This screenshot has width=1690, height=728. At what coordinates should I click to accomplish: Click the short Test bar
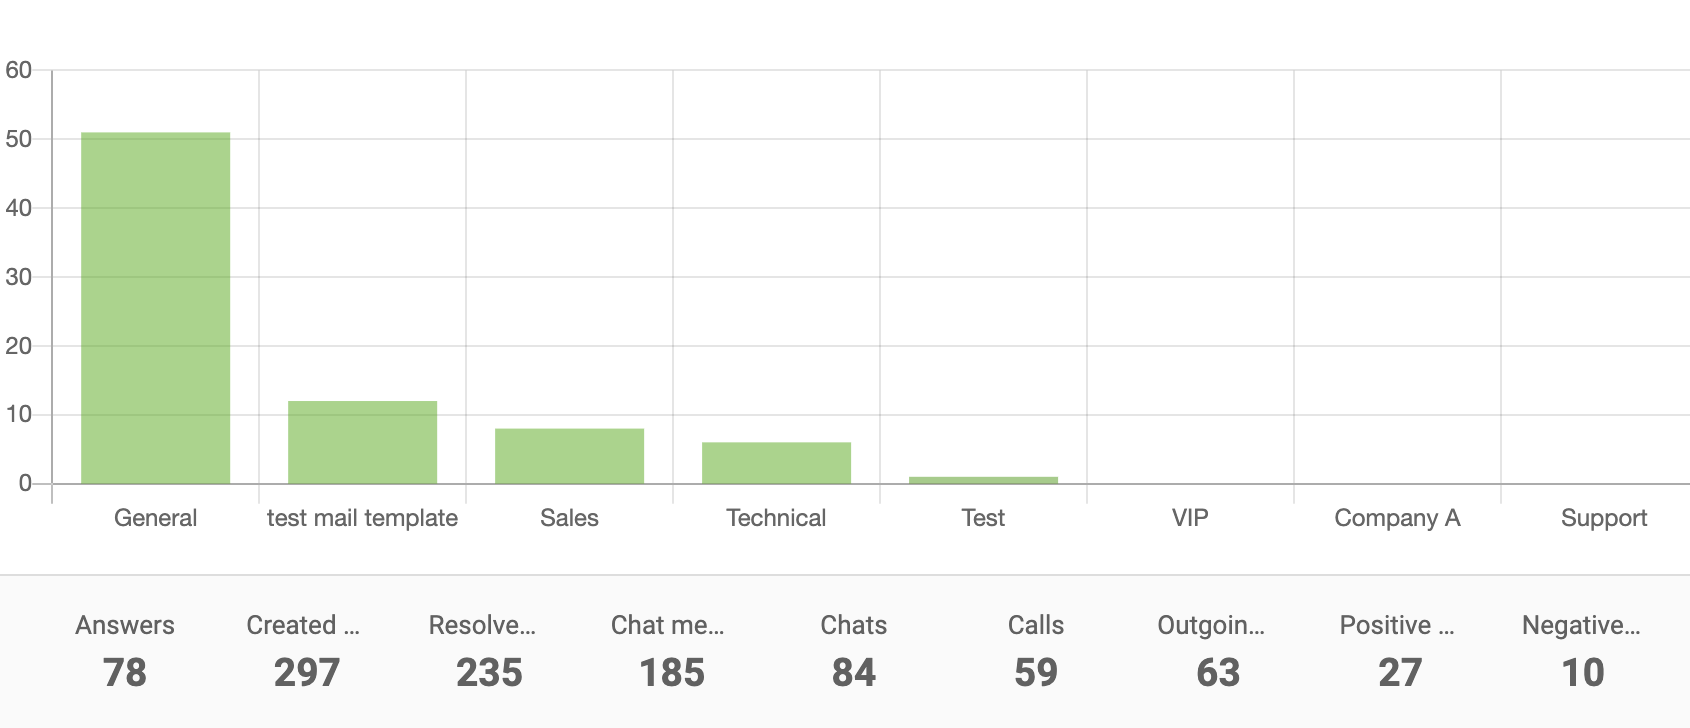tap(983, 480)
